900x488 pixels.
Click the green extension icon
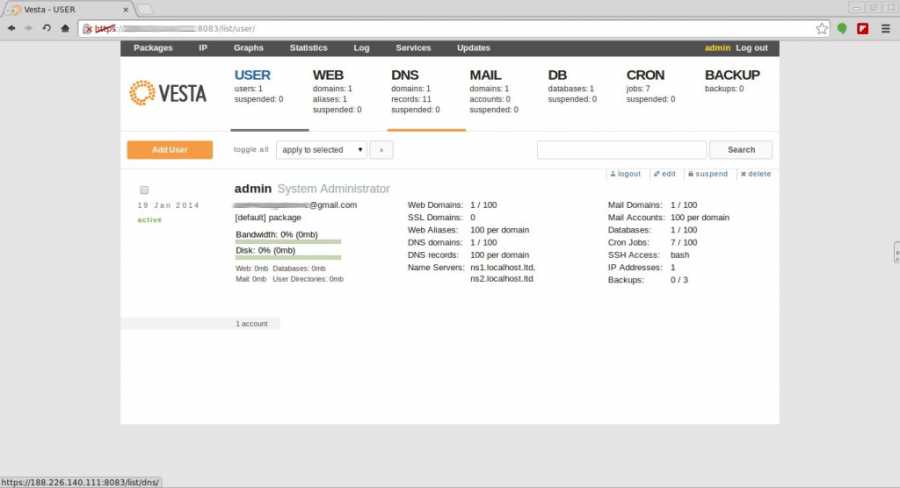tap(842, 28)
